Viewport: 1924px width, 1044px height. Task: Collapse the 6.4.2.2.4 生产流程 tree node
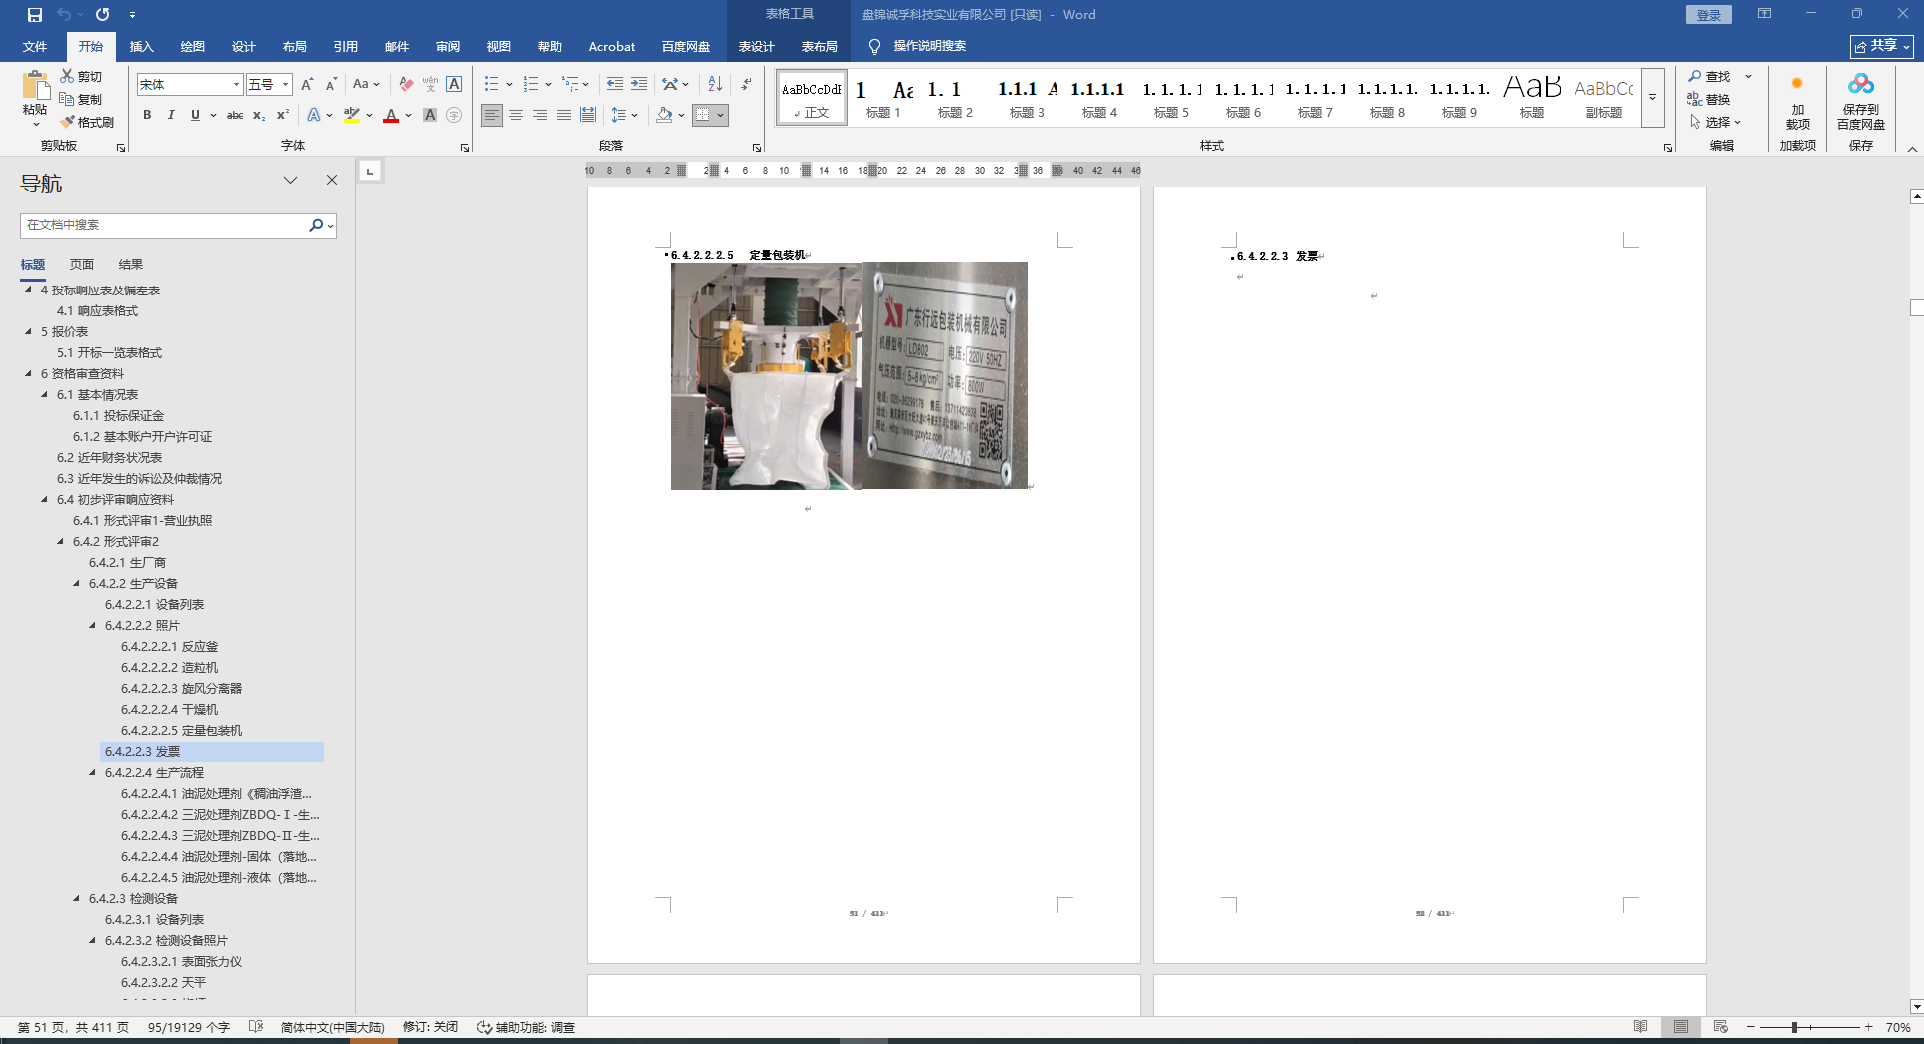(x=93, y=773)
